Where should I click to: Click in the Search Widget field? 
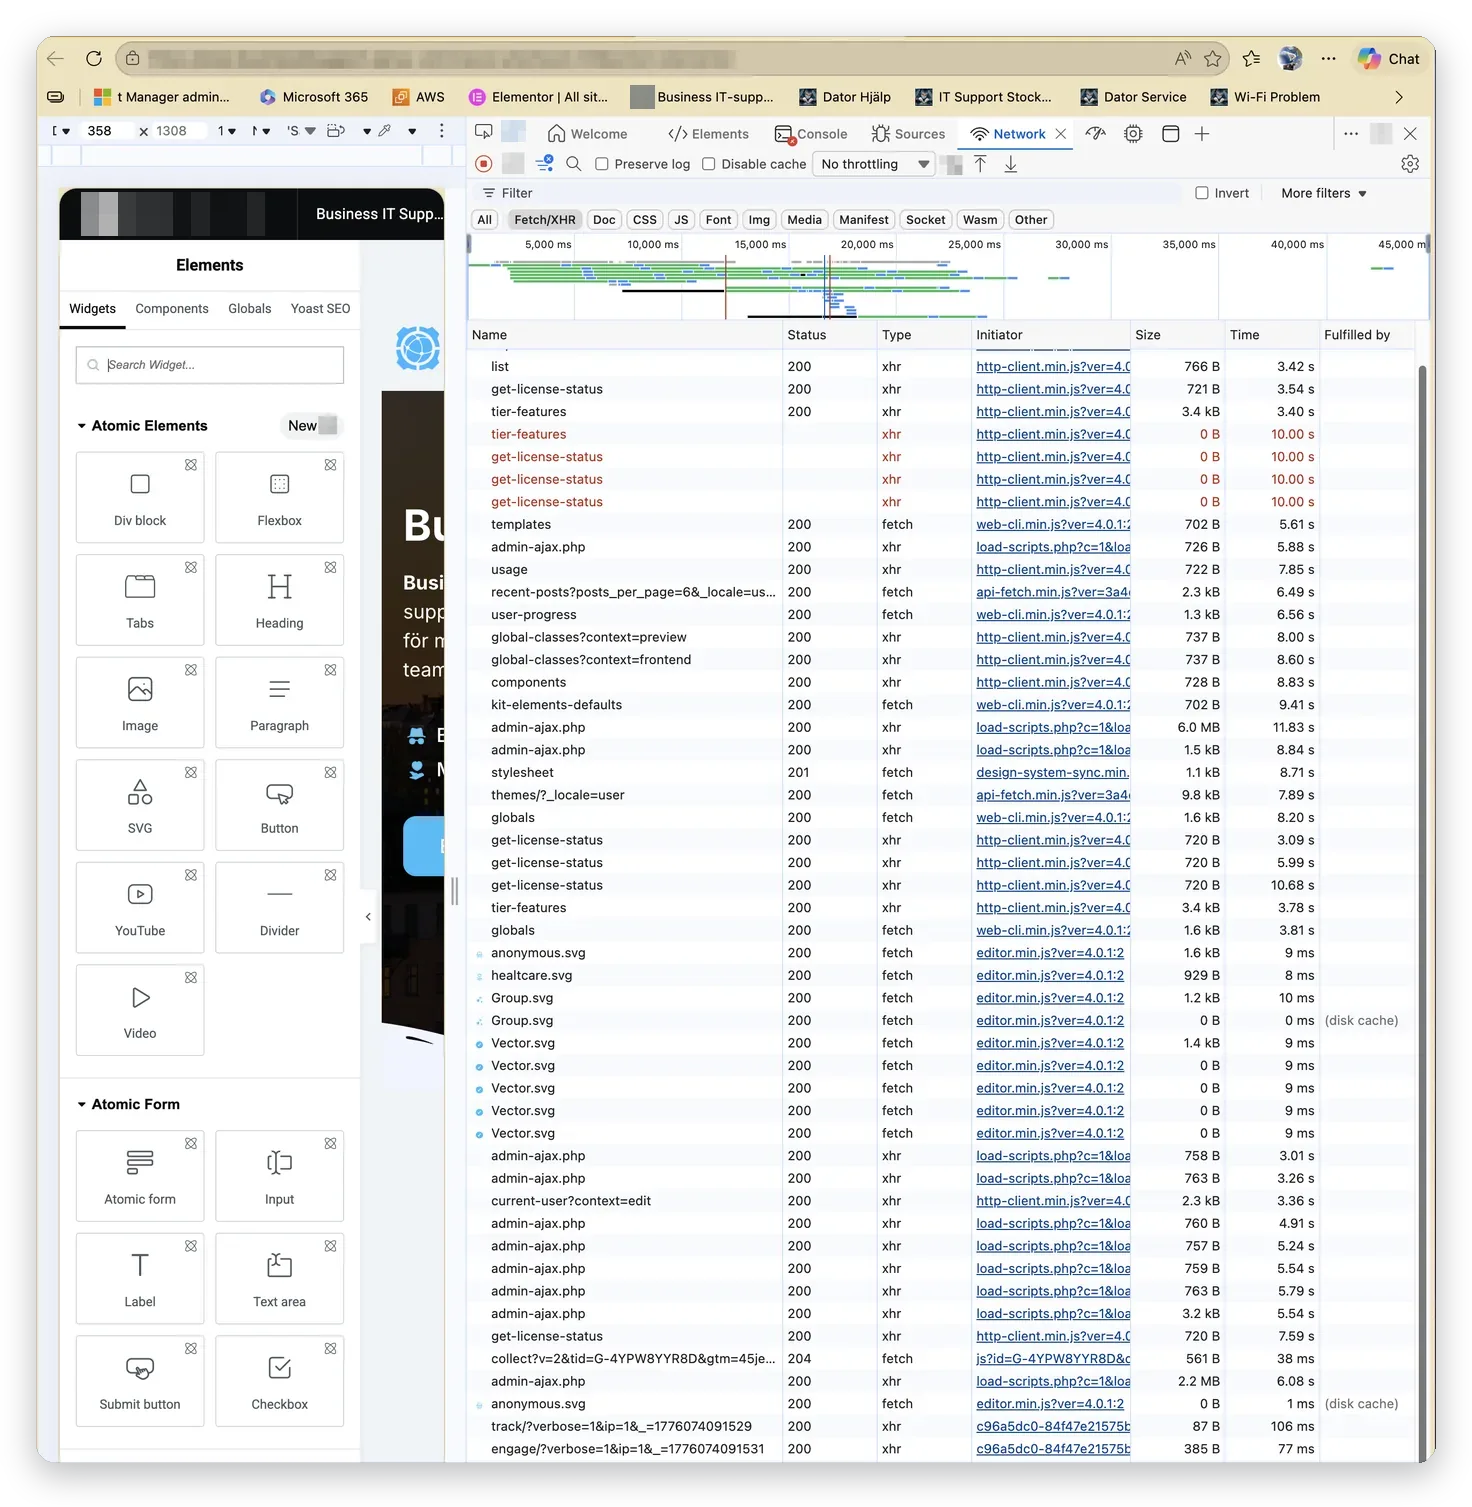point(210,365)
